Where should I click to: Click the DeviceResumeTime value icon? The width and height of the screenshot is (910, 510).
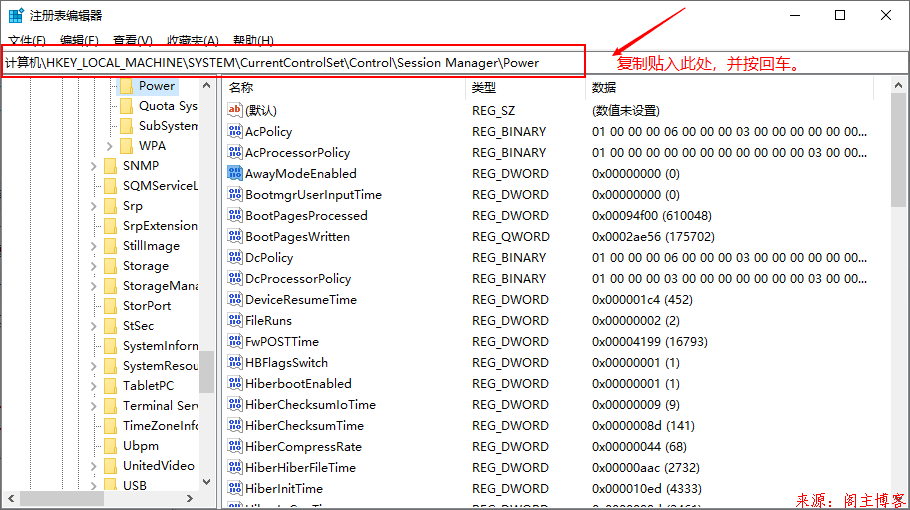coord(234,299)
